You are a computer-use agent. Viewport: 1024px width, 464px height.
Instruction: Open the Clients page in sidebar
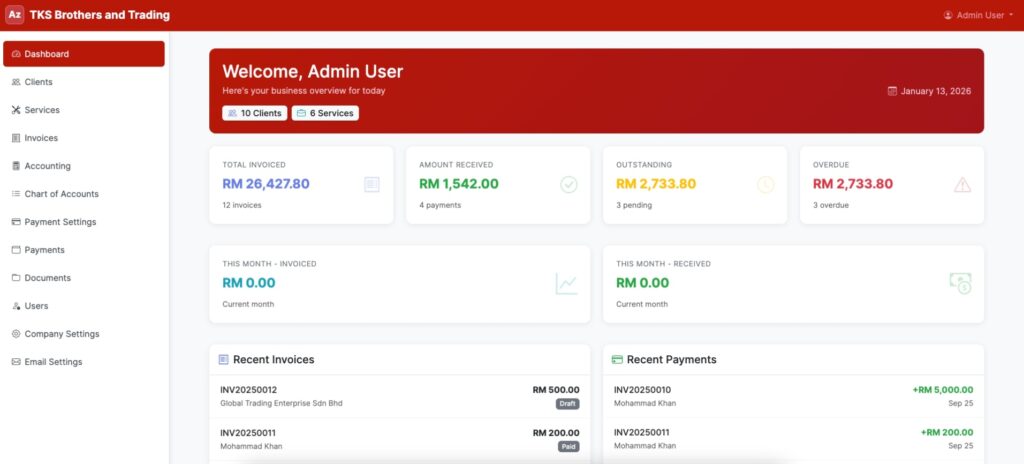click(38, 82)
